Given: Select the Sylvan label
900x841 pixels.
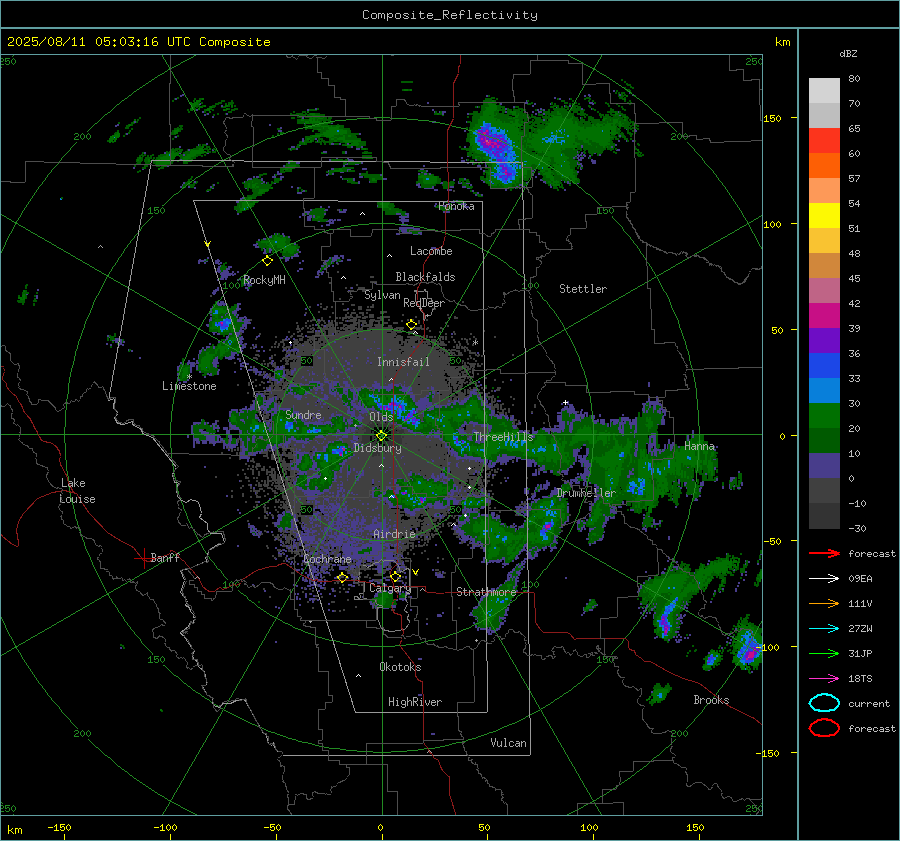Looking at the screenshot, I should [x=382, y=296].
